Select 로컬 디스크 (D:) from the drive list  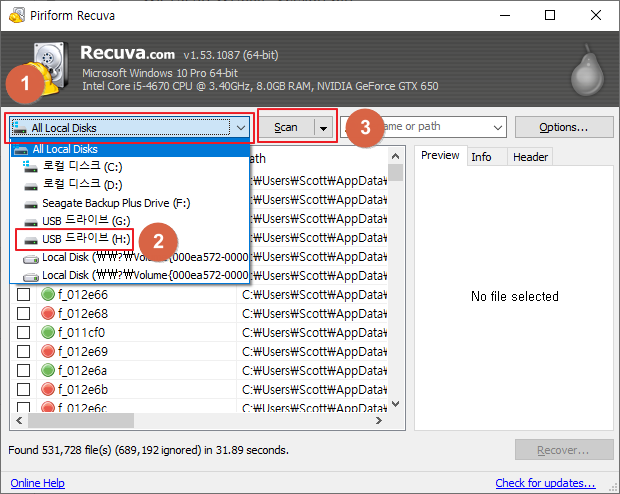click(130, 185)
